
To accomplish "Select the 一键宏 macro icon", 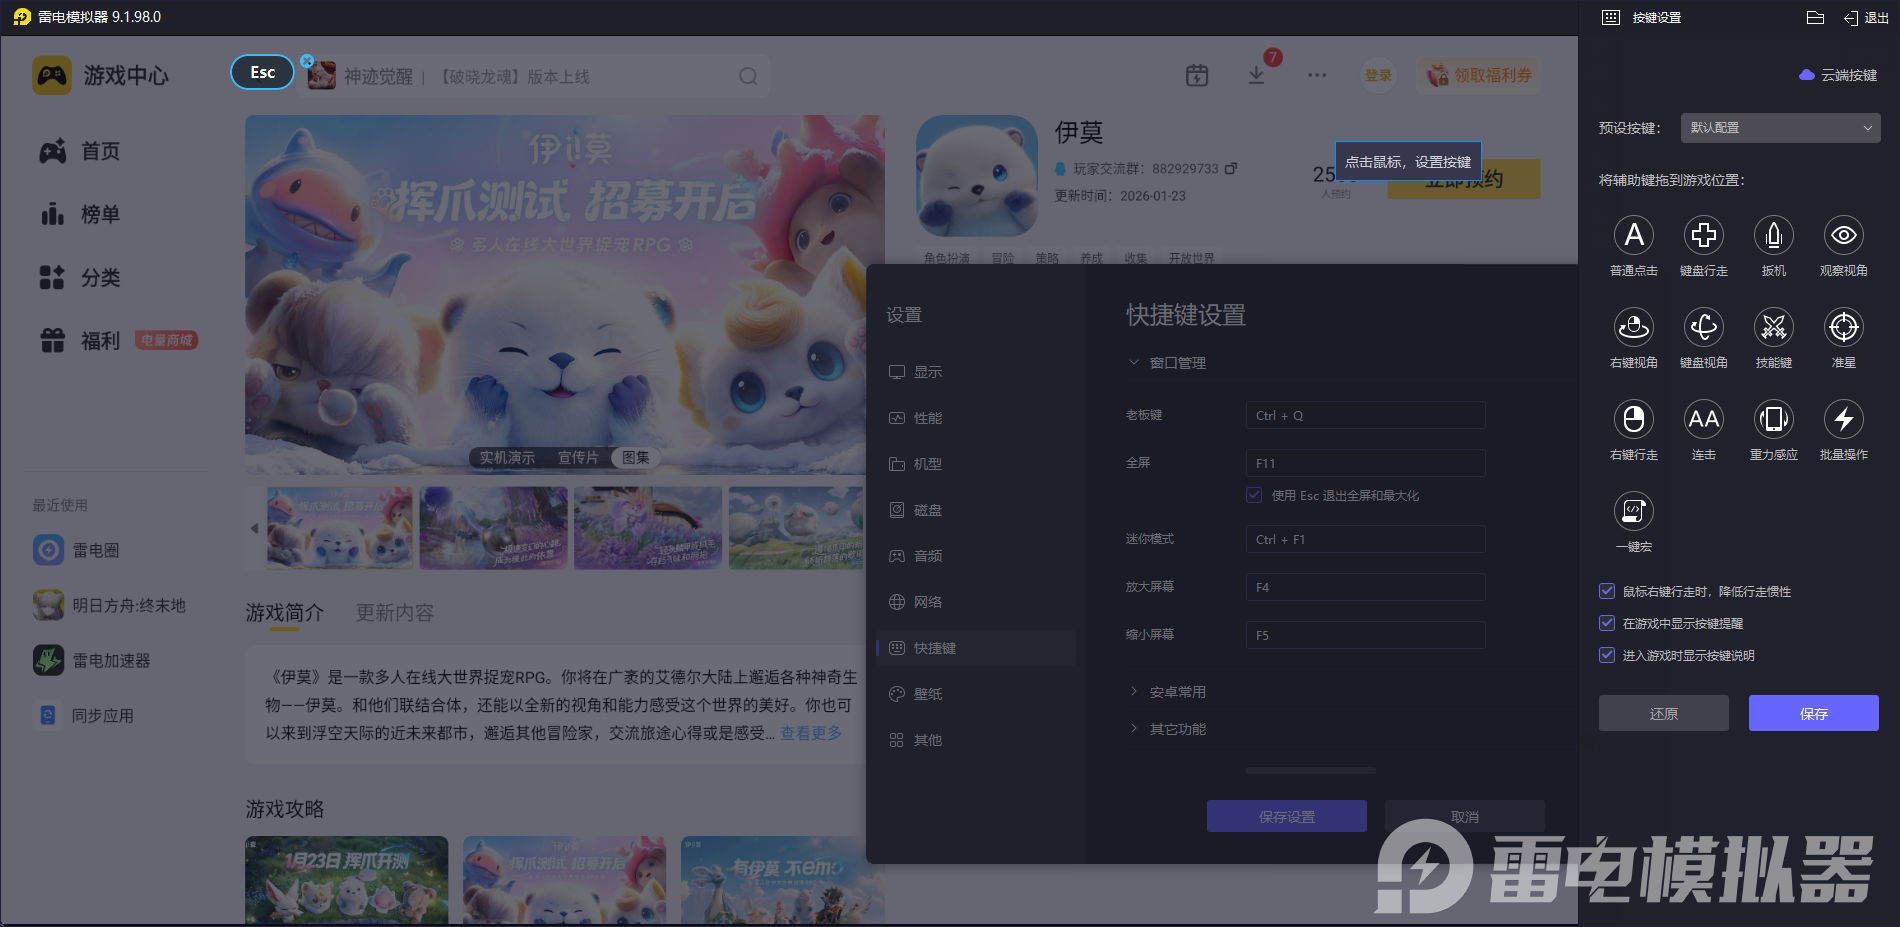I will click(x=1634, y=511).
